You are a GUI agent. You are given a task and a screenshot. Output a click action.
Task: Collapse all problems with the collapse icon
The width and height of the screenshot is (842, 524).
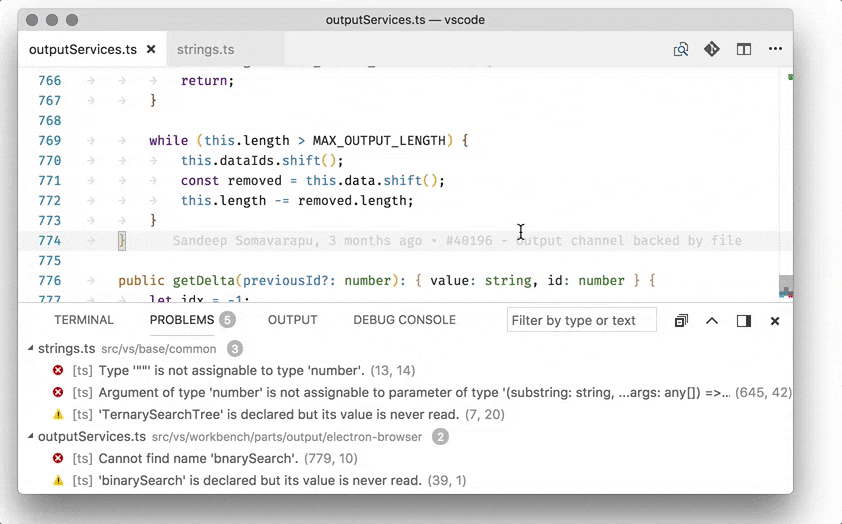[681, 321]
